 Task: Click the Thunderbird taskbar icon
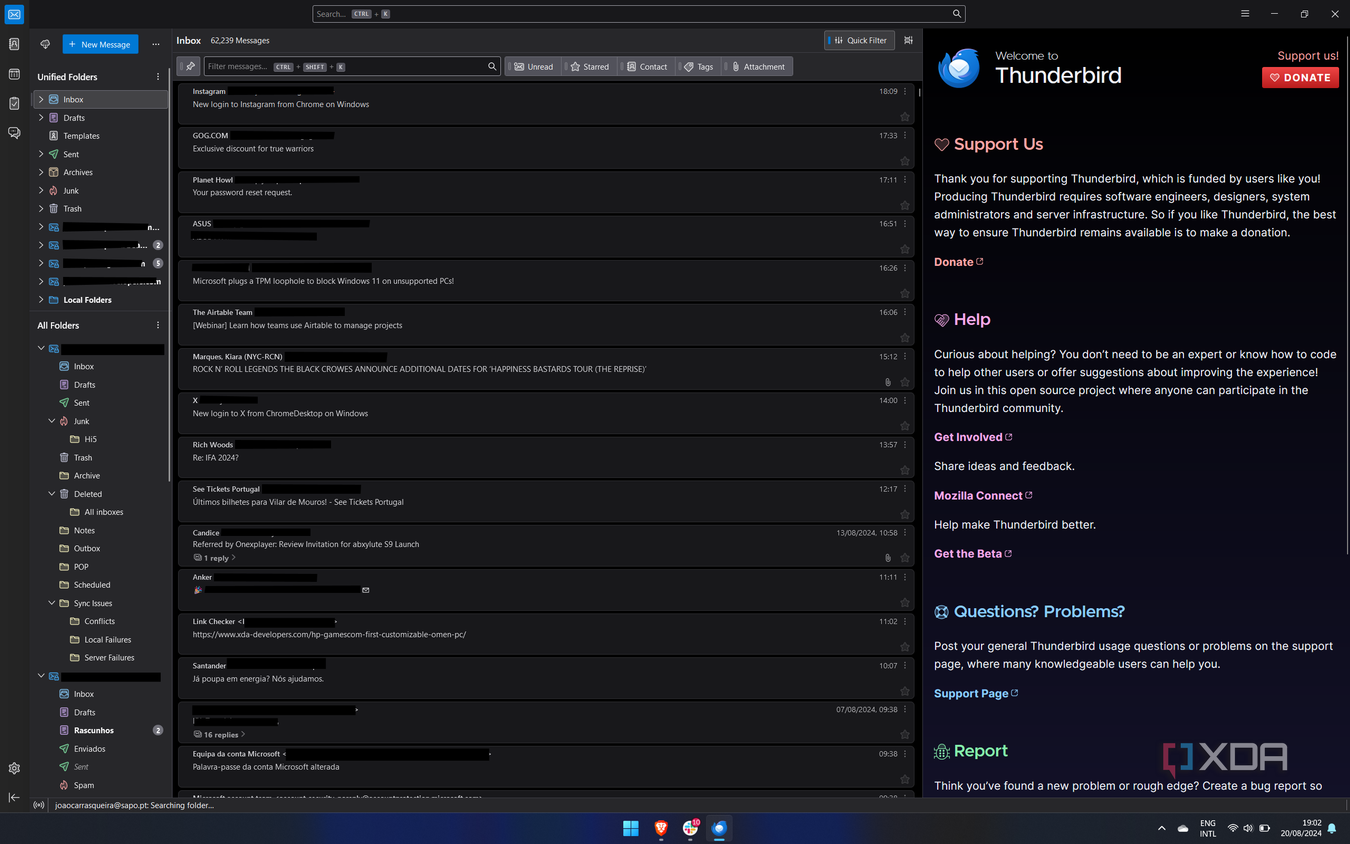[x=719, y=828]
